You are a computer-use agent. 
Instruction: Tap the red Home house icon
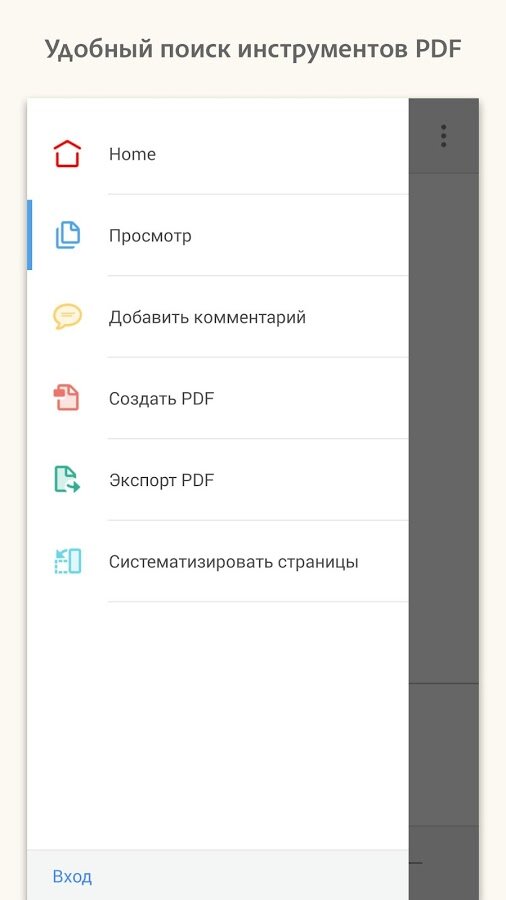tap(67, 154)
